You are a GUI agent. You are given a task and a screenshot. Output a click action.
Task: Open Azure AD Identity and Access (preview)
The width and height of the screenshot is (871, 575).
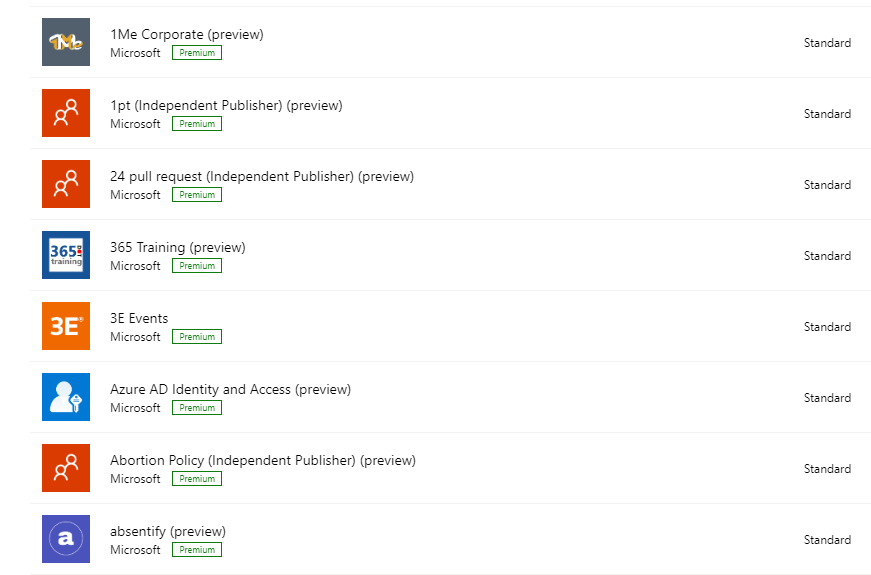(x=231, y=389)
